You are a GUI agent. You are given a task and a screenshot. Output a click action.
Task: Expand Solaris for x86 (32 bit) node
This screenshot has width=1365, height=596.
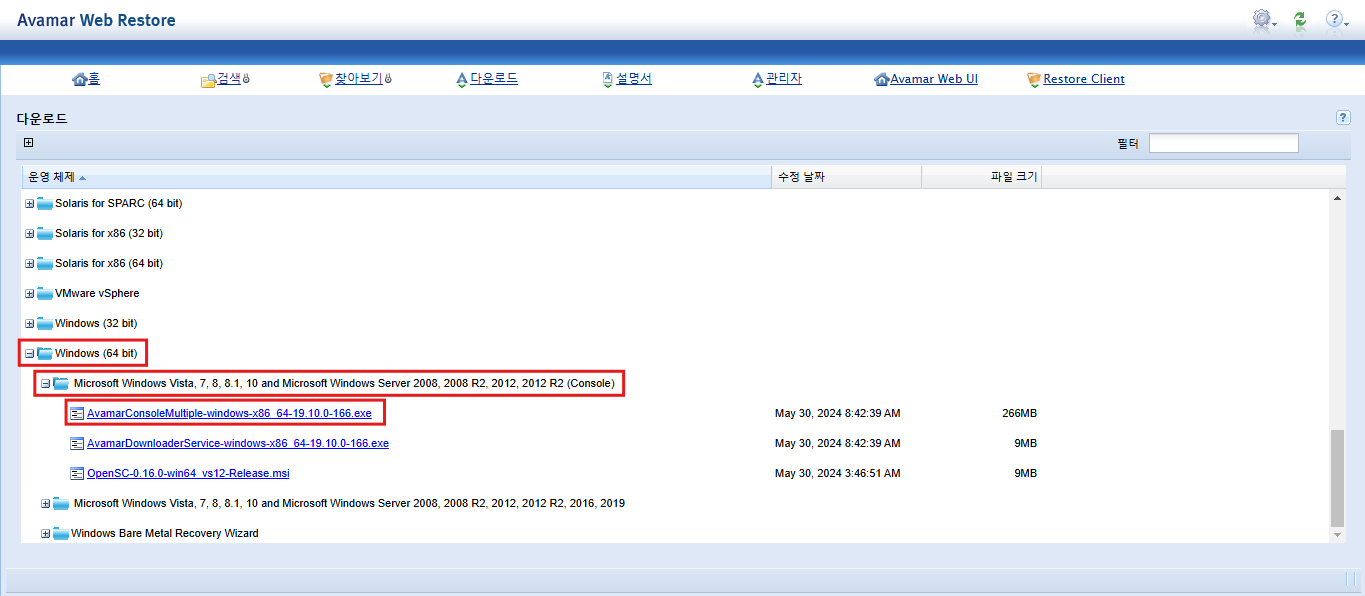click(x=30, y=234)
